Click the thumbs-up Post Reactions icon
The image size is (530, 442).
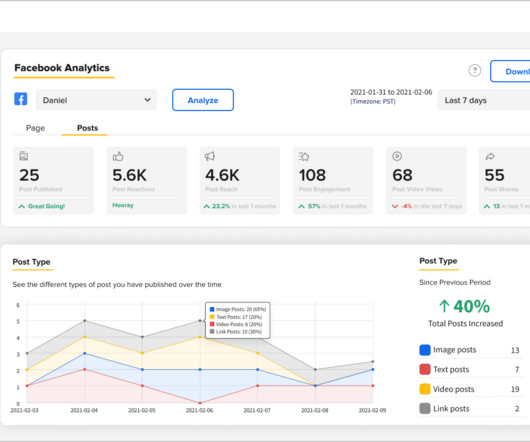[x=118, y=156]
